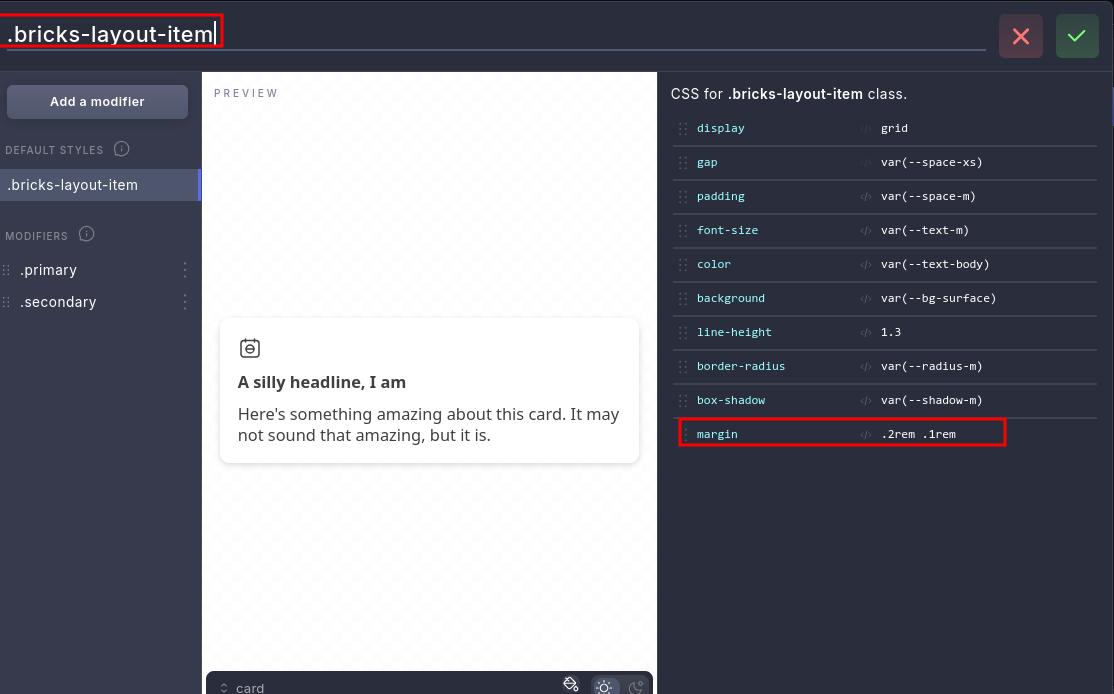Open the kebab menu for .secondary modifier
Screen dimensions: 1114x694
(x=184, y=301)
